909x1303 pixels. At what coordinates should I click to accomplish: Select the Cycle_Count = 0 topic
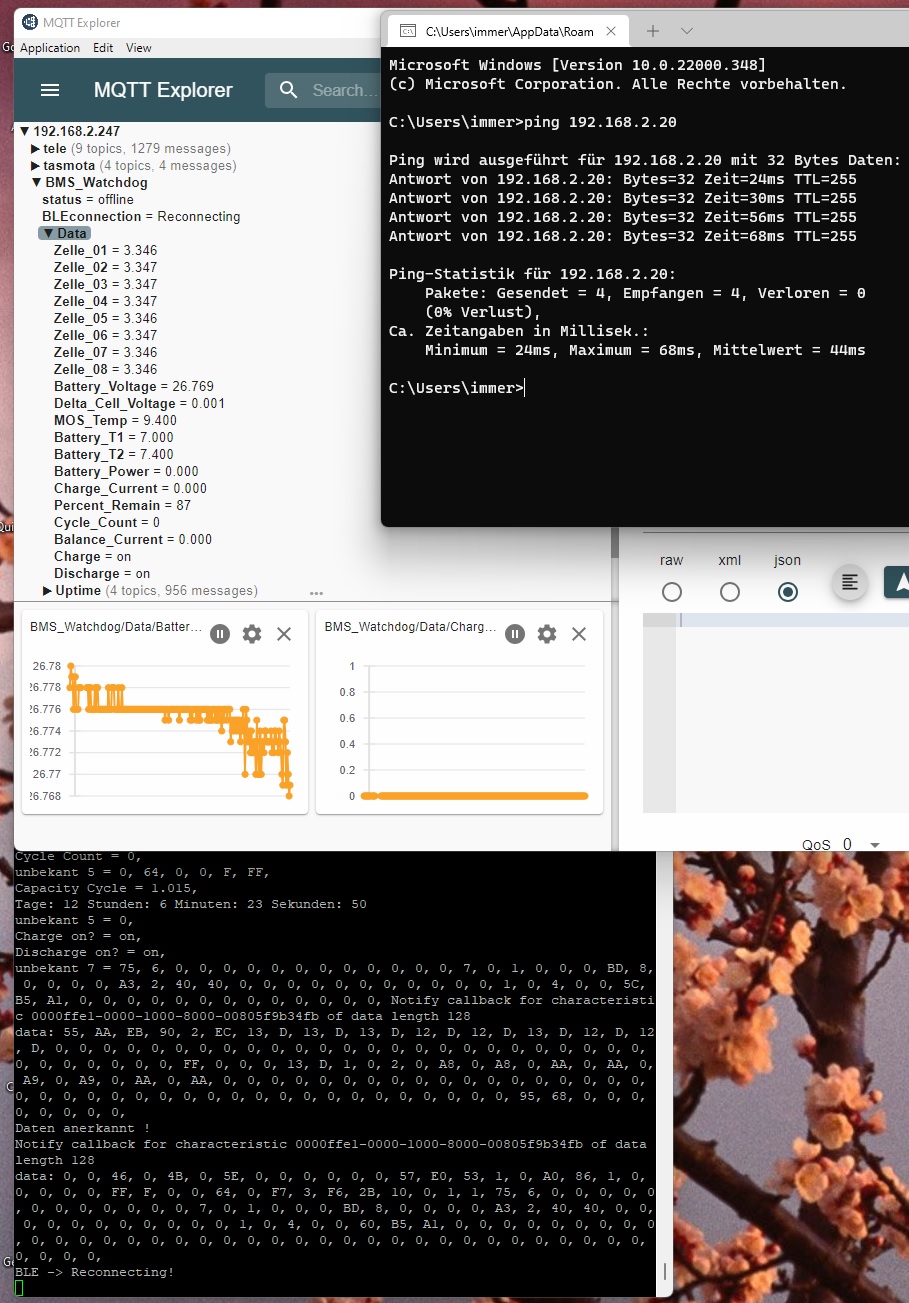[x=107, y=522]
